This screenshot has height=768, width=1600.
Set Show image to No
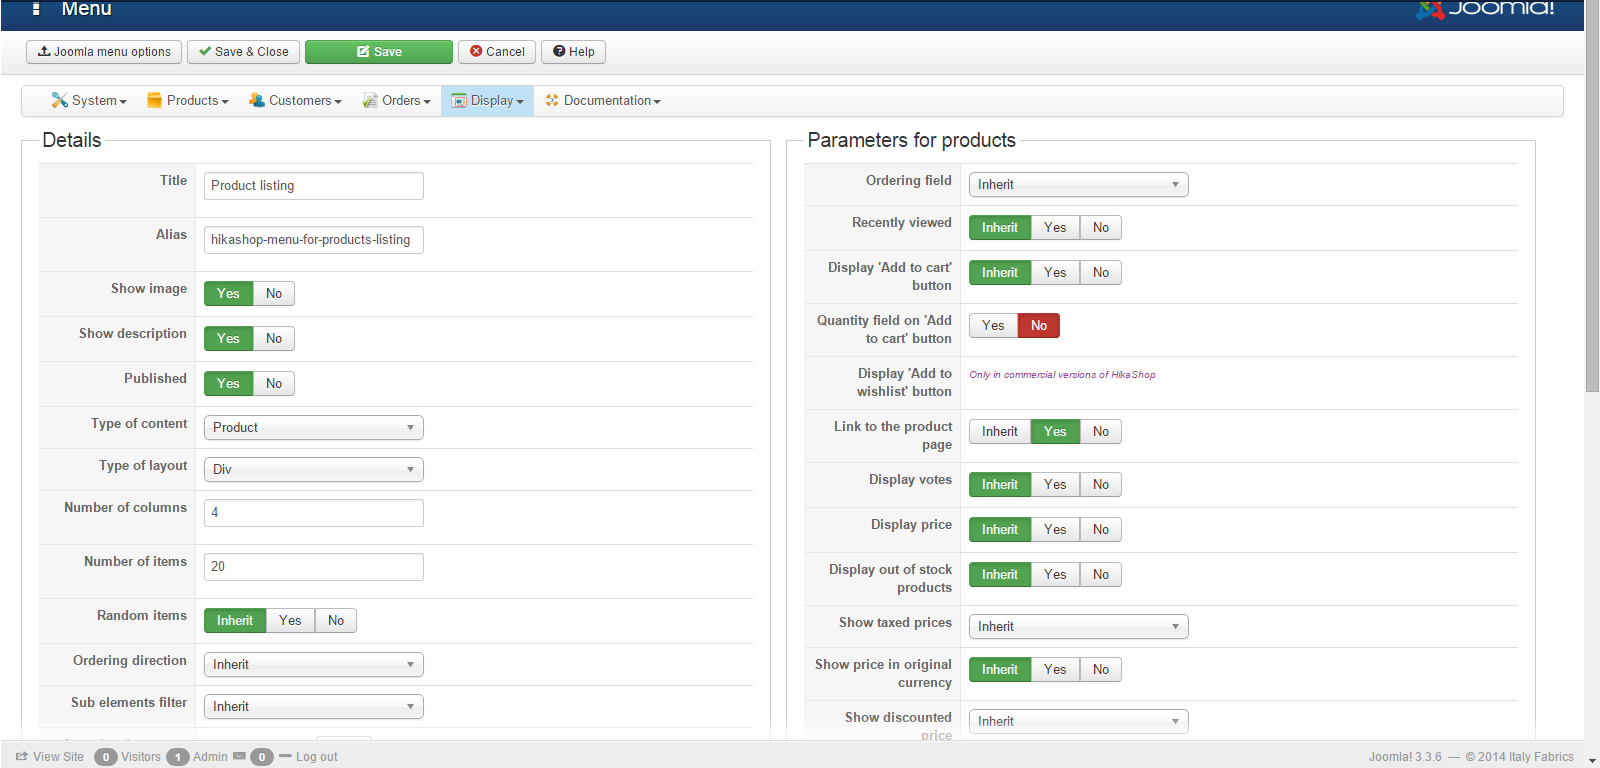(x=274, y=293)
